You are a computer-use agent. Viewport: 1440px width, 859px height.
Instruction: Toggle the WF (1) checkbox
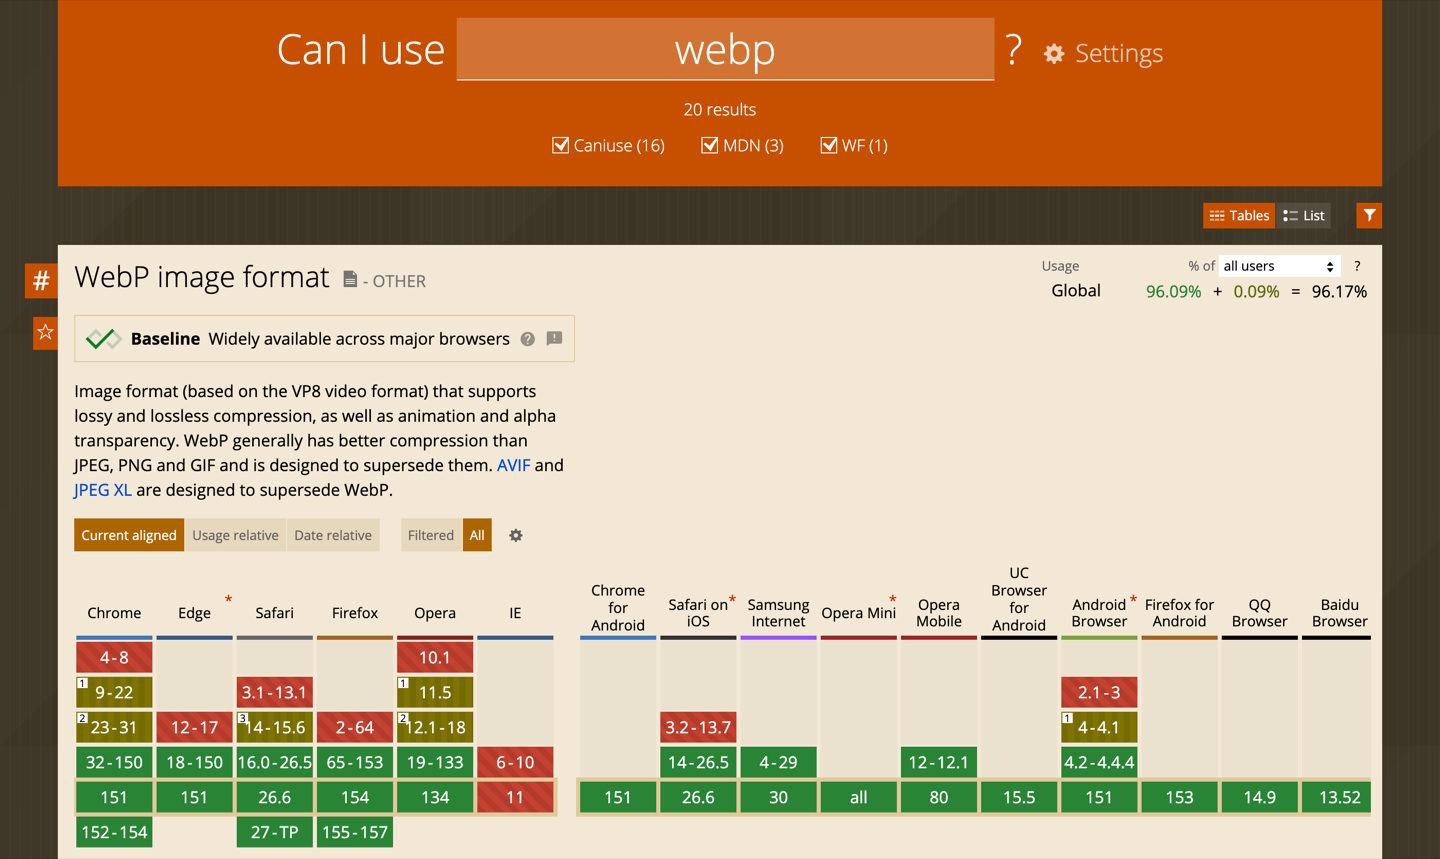pos(828,145)
